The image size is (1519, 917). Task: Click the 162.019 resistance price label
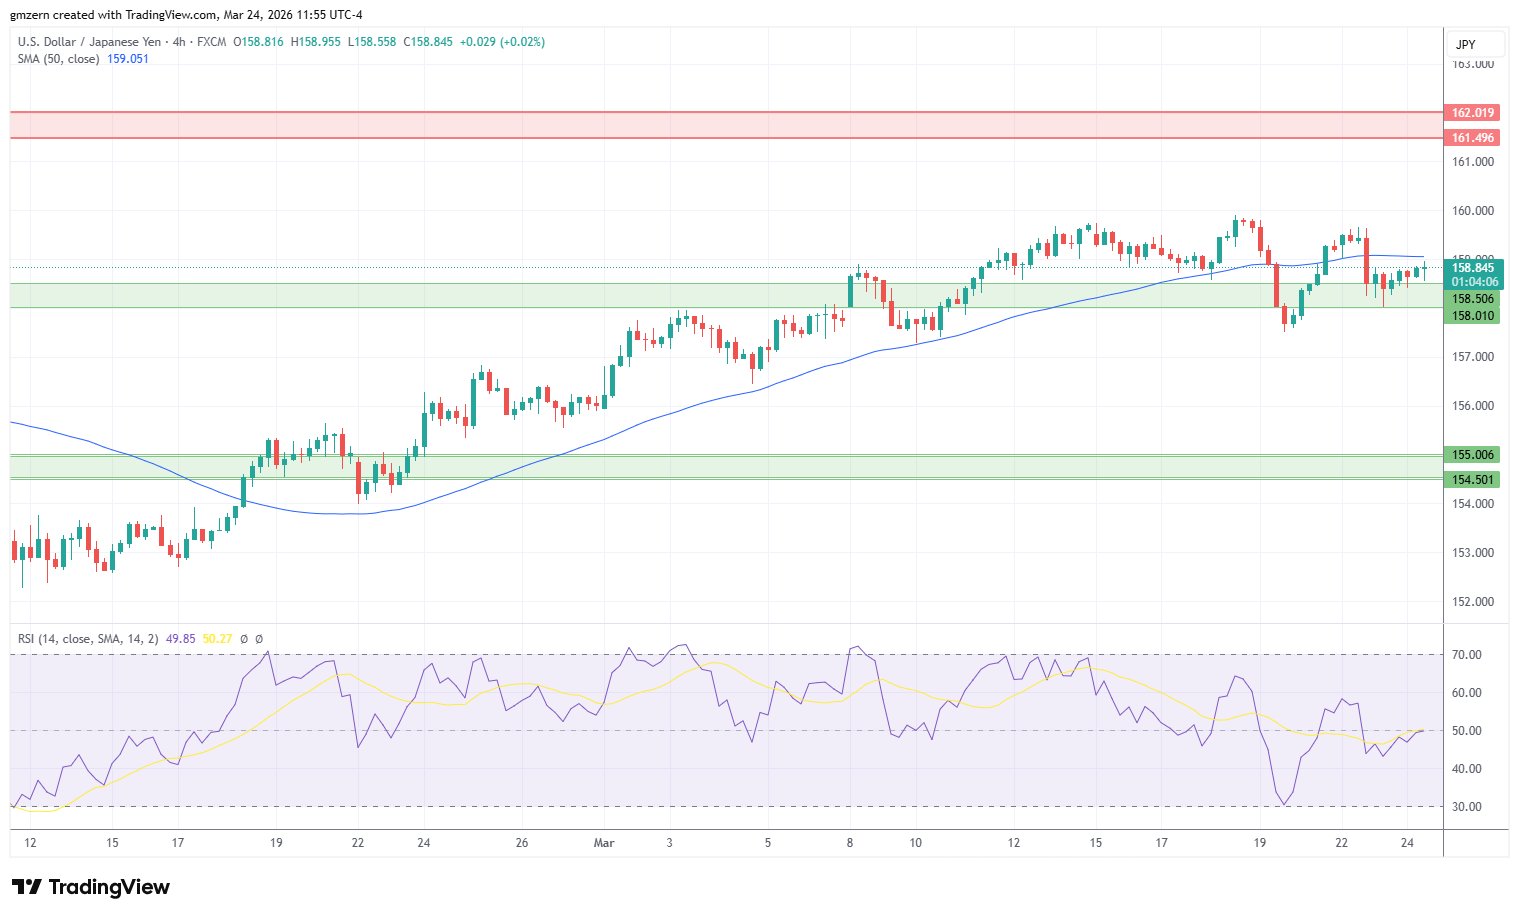(1472, 113)
